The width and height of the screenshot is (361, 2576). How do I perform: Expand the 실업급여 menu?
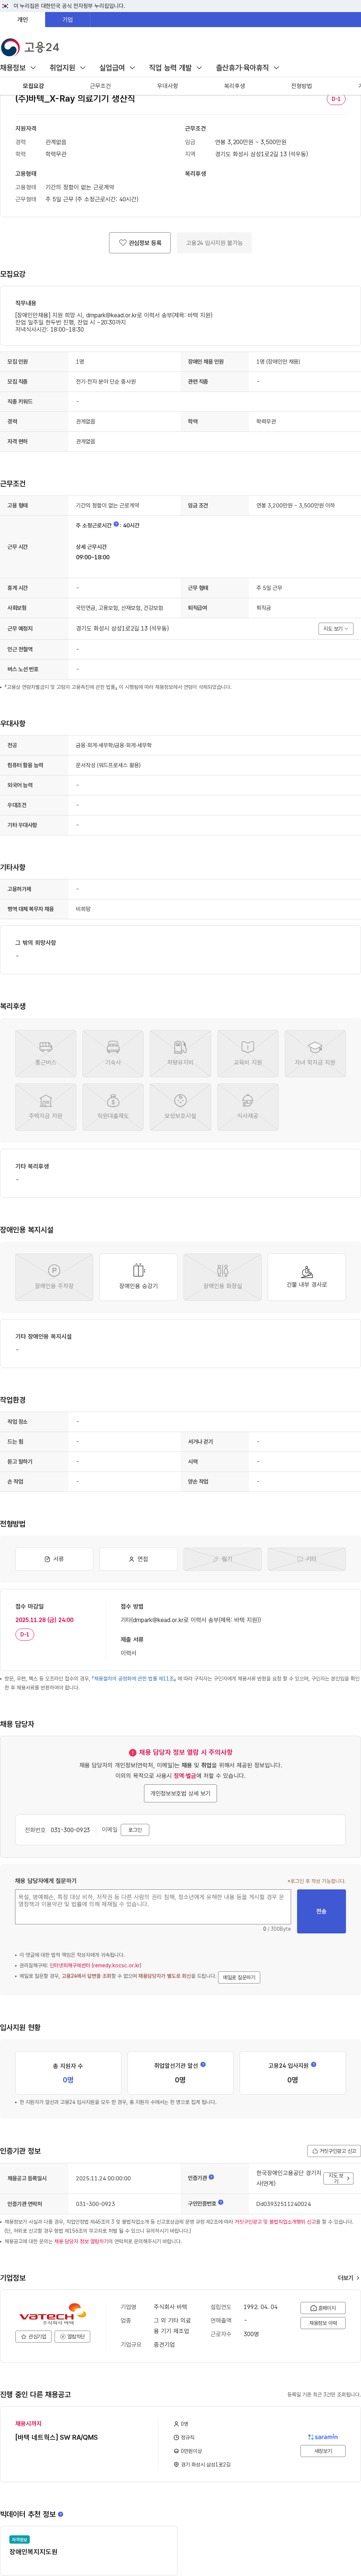pyautogui.click(x=117, y=68)
